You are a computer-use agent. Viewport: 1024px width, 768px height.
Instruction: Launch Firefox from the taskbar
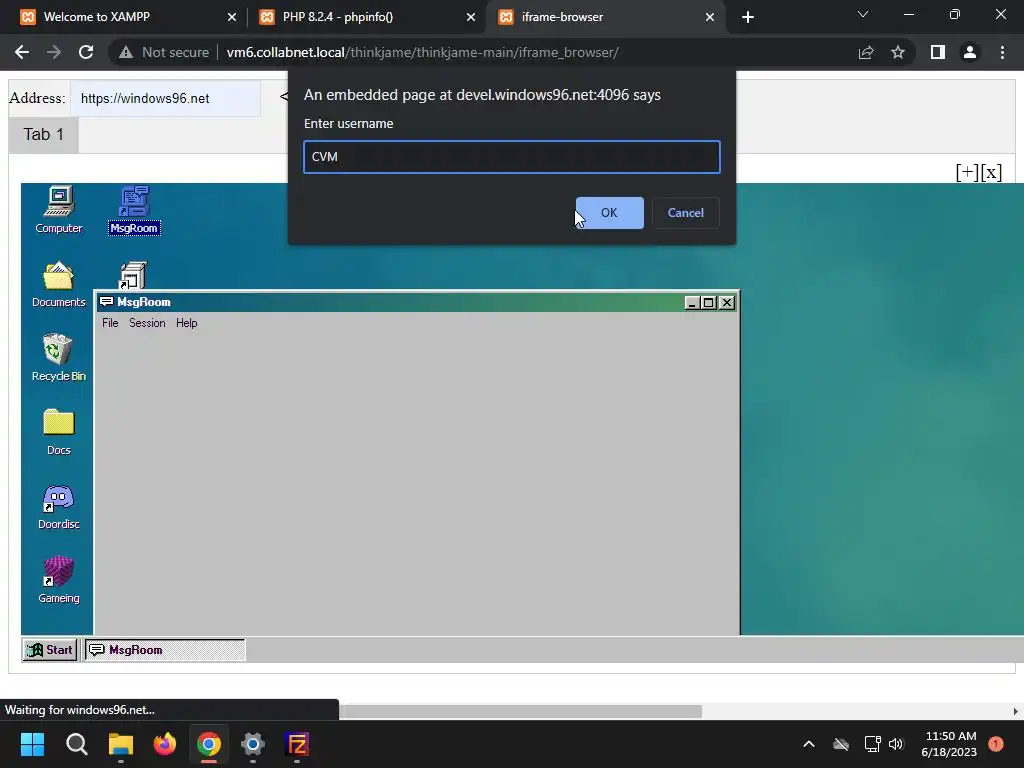165,744
